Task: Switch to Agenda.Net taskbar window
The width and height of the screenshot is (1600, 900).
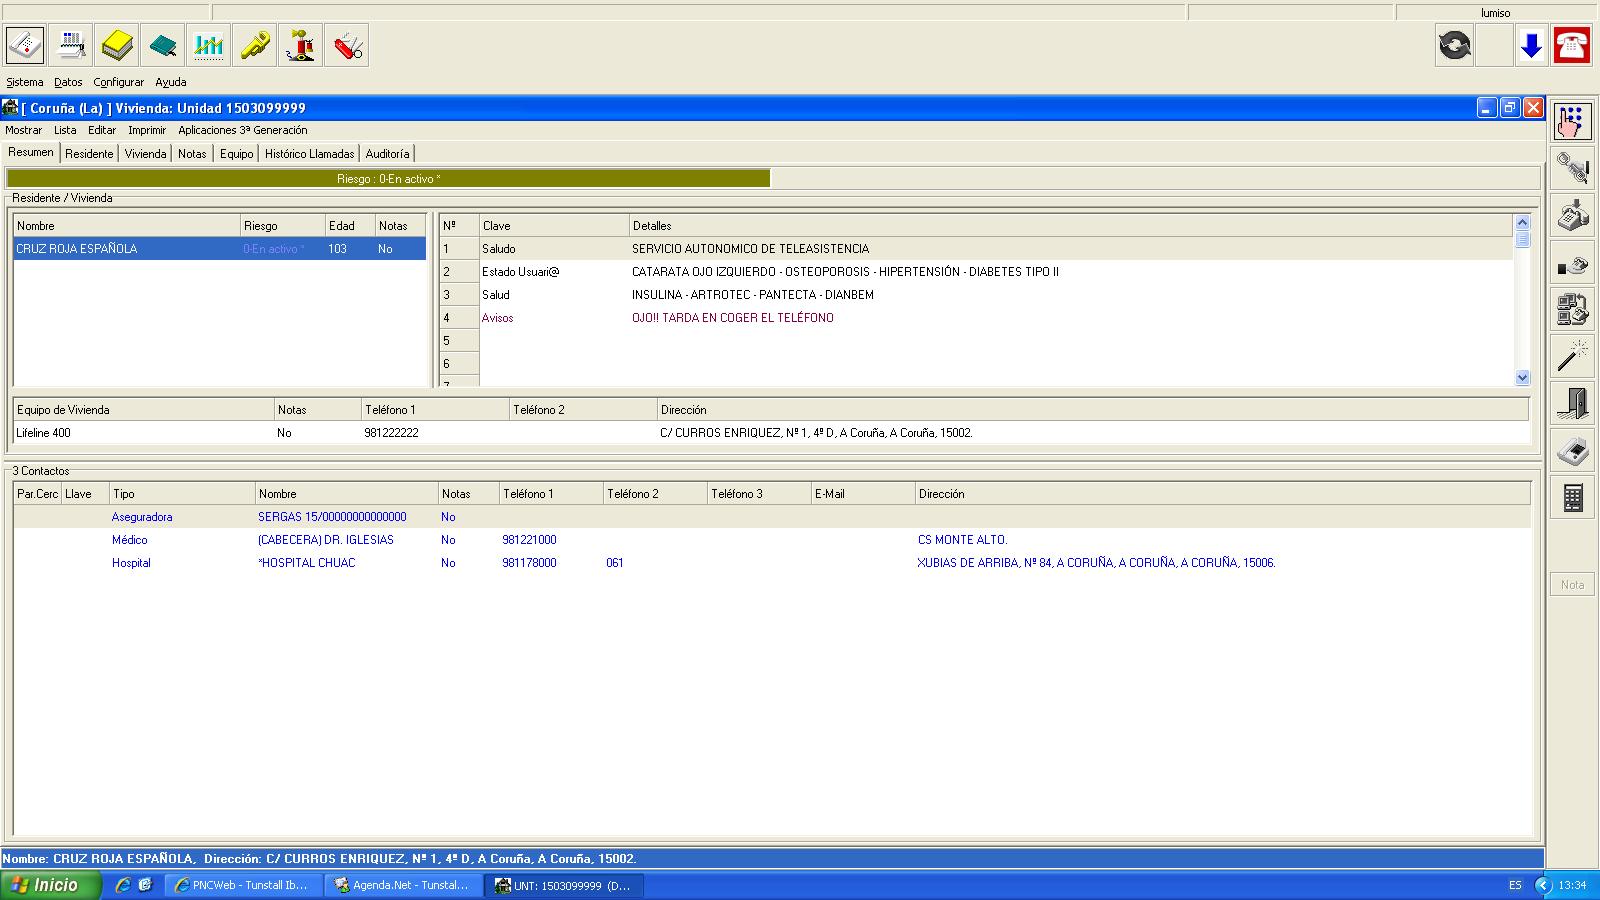Action: [403, 885]
